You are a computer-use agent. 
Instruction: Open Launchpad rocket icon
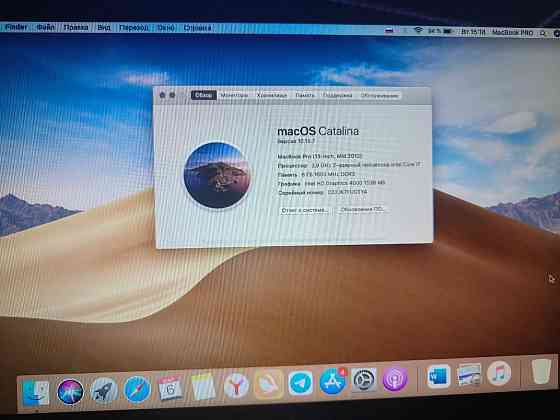[104, 391]
